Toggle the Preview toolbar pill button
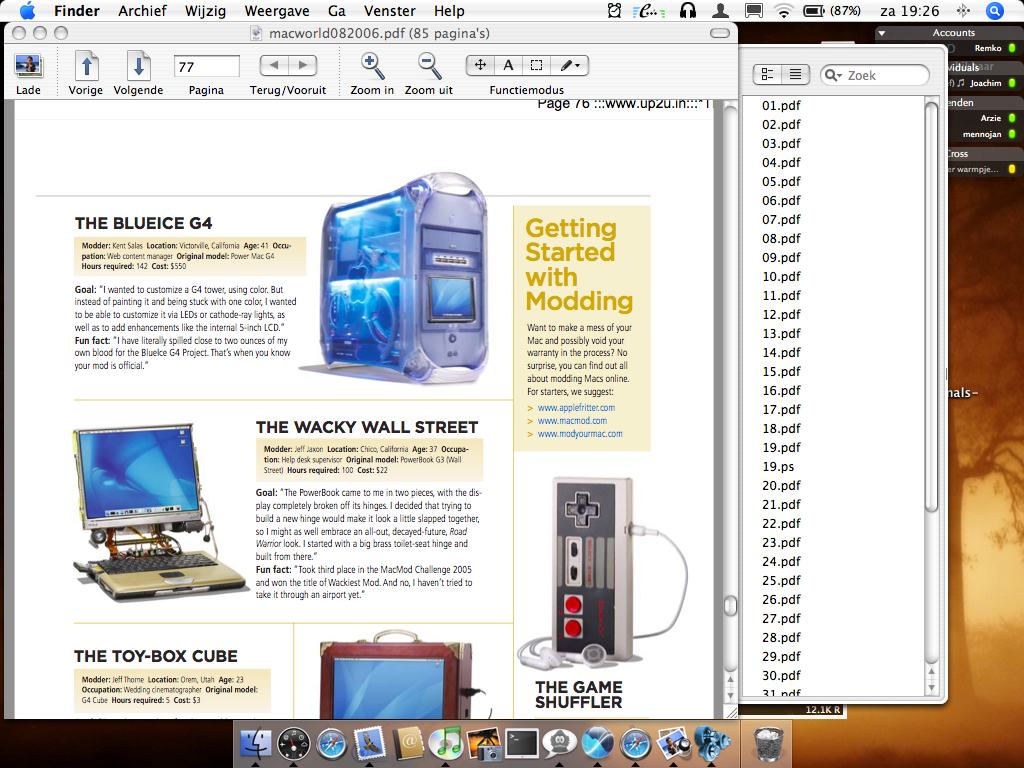 [720, 33]
